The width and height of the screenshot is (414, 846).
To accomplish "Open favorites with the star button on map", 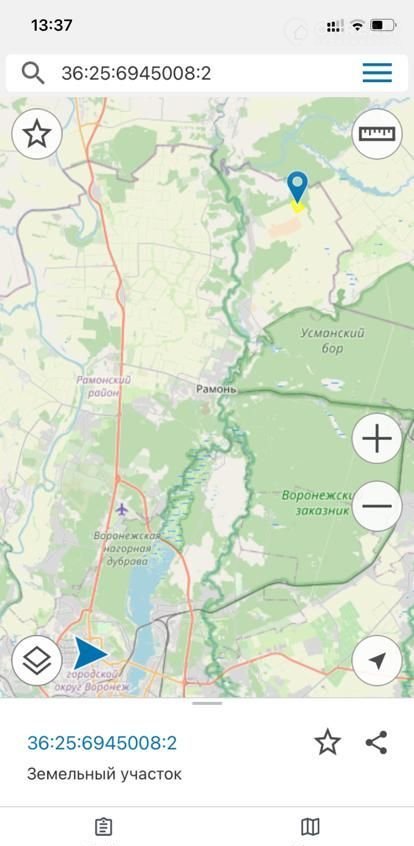I will (x=37, y=134).
